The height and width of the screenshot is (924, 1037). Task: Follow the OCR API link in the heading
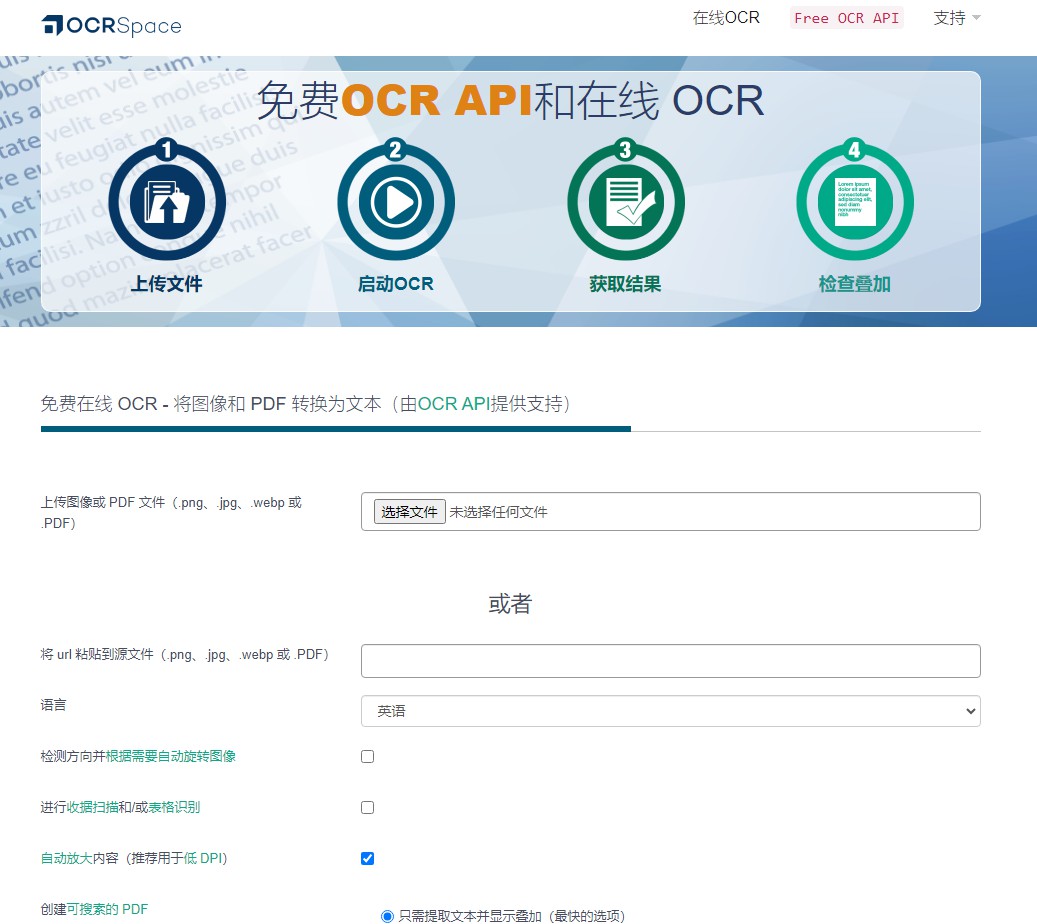453,403
